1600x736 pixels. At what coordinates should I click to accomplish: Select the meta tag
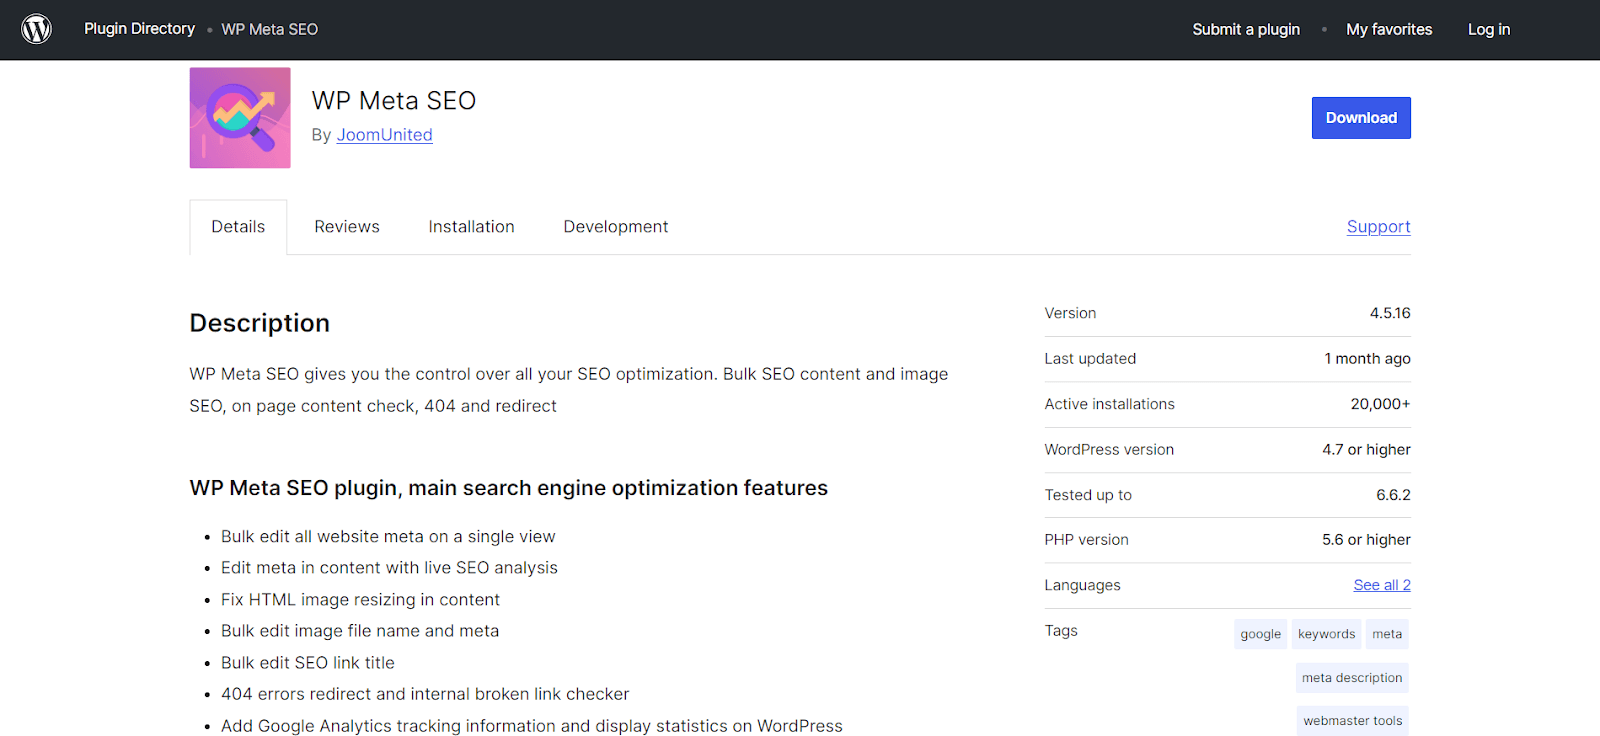(1387, 634)
